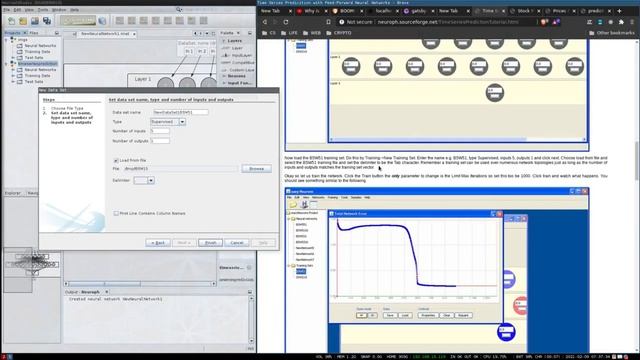Click the In 1 input node in editor
The height and width of the screenshot is (360, 640).
tap(189, 51)
